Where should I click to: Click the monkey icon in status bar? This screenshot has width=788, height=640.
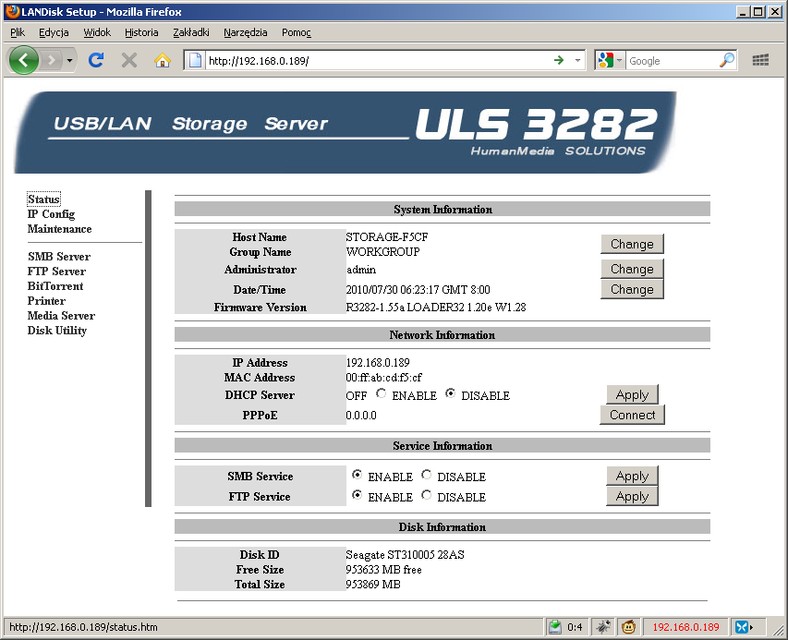click(x=630, y=627)
